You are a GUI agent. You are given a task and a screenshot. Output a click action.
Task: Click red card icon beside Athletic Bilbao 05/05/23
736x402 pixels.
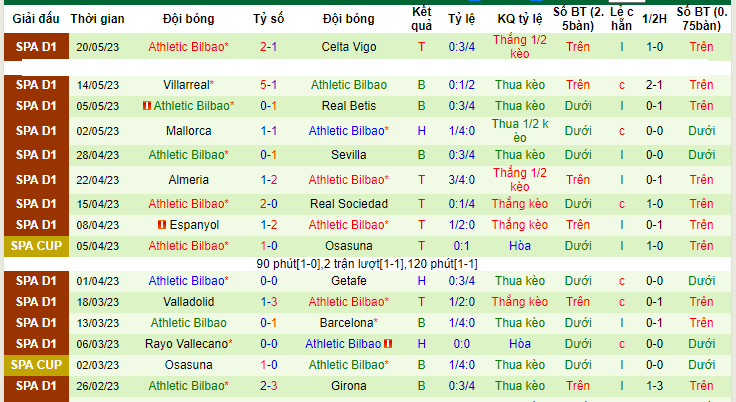pos(147,106)
